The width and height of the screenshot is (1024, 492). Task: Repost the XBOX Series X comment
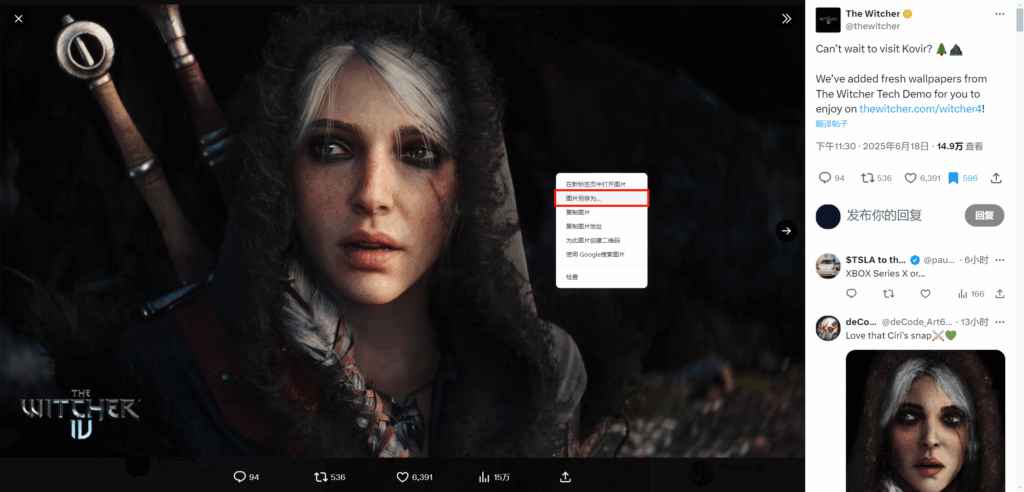(888, 294)
